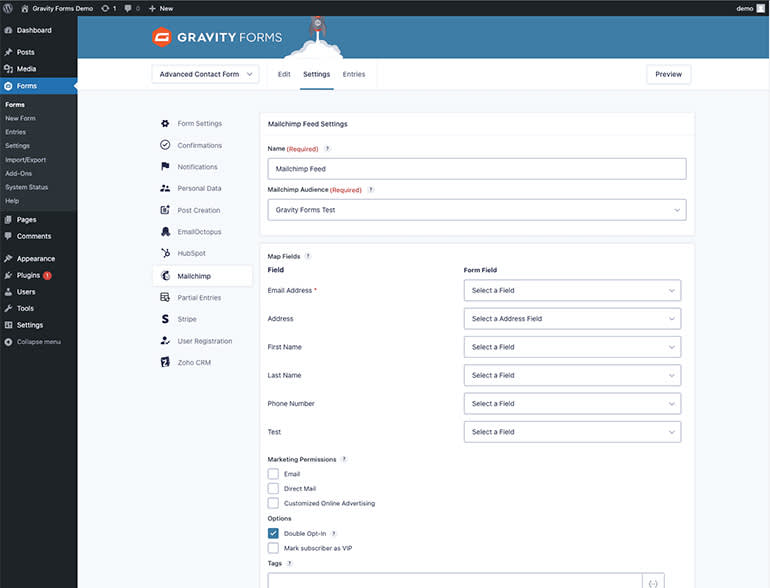The height and width of the screenshot is (588, 770).
Task: Click the HubSpot icon in settings sidebar
Action: [x=165, y=254]
